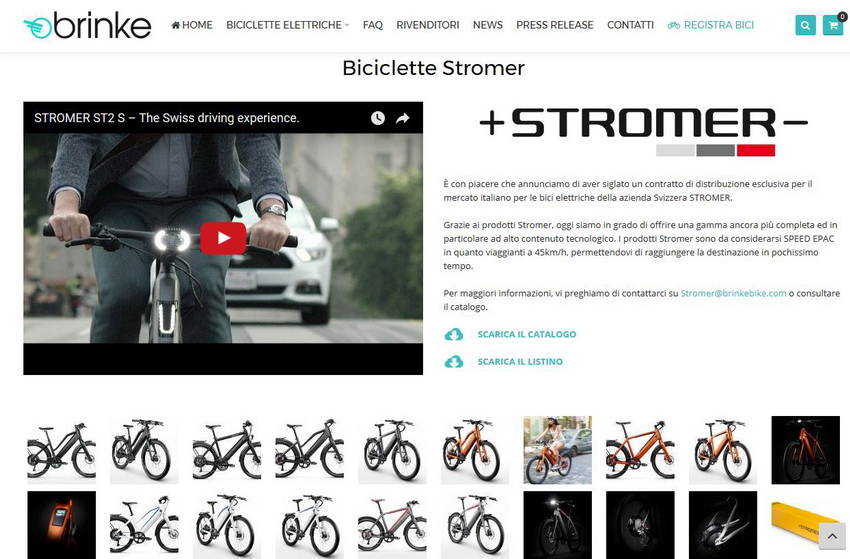Image resolution: width=850 pixels, height=559 pixels.
Task: Open the FAQ menu item
Action: pos(373,25)
